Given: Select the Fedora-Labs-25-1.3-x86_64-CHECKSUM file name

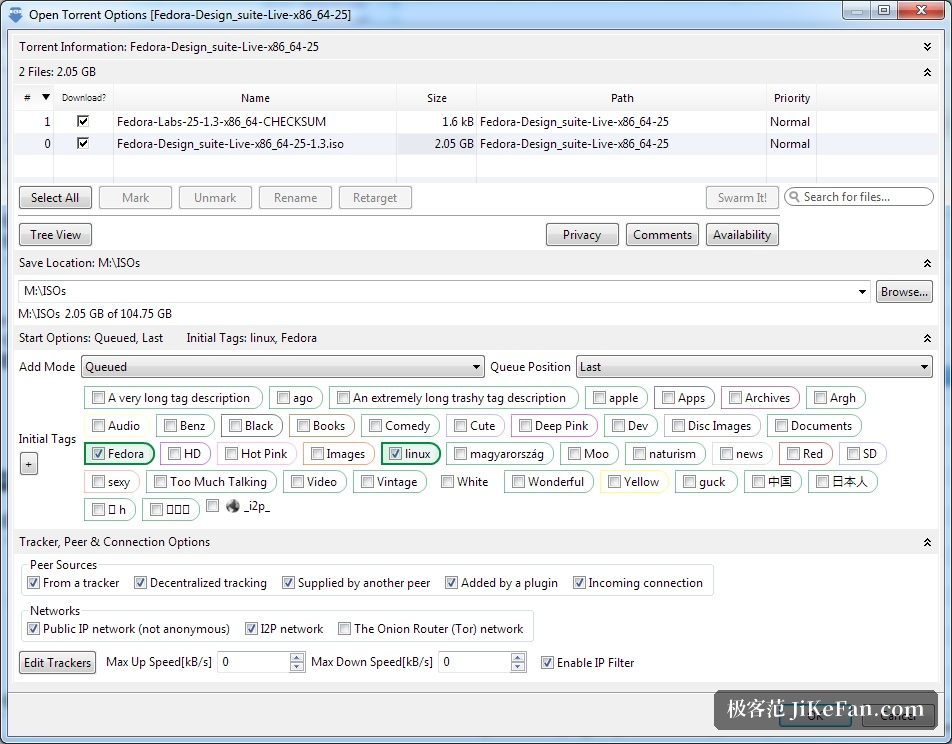Looking at the screenshot, I should (x=222, y=121).
